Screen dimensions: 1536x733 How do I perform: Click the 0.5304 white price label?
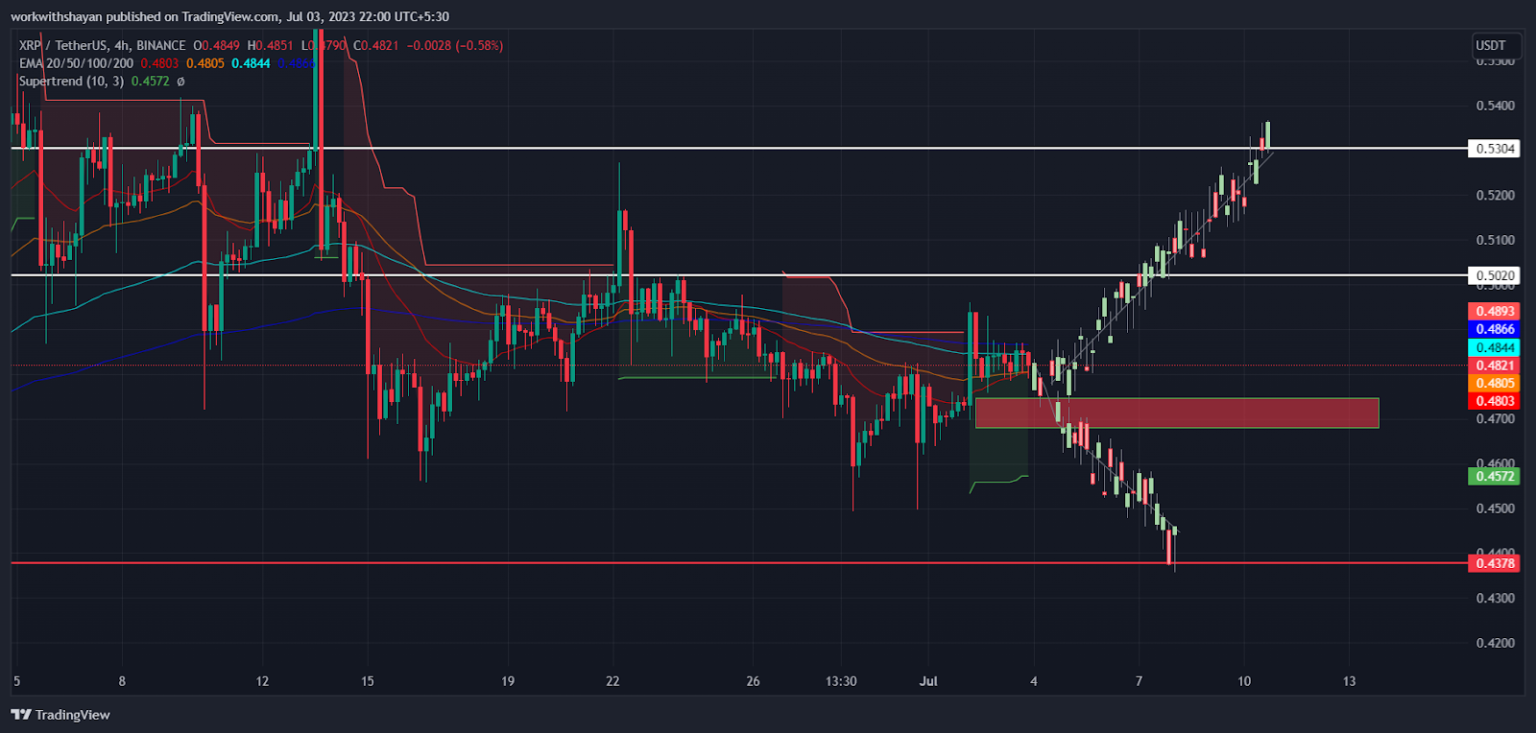tap(1494, 149)
